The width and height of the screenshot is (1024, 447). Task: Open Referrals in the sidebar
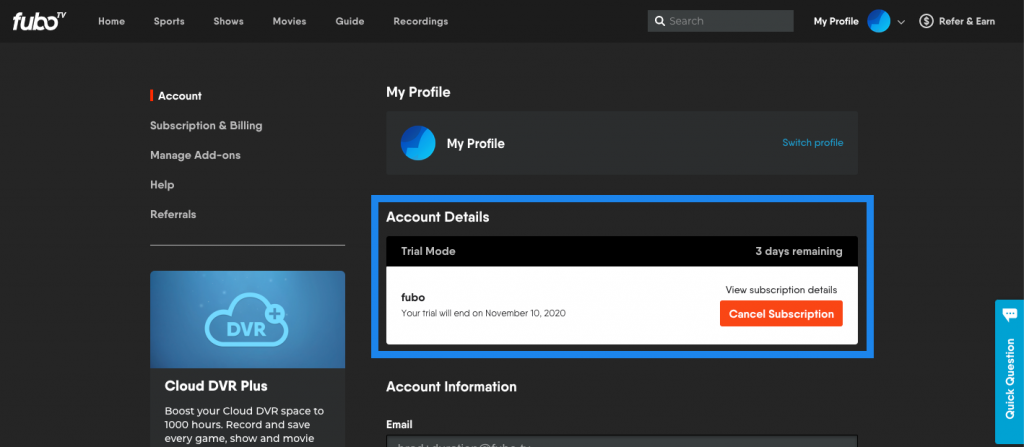point(173,214)
